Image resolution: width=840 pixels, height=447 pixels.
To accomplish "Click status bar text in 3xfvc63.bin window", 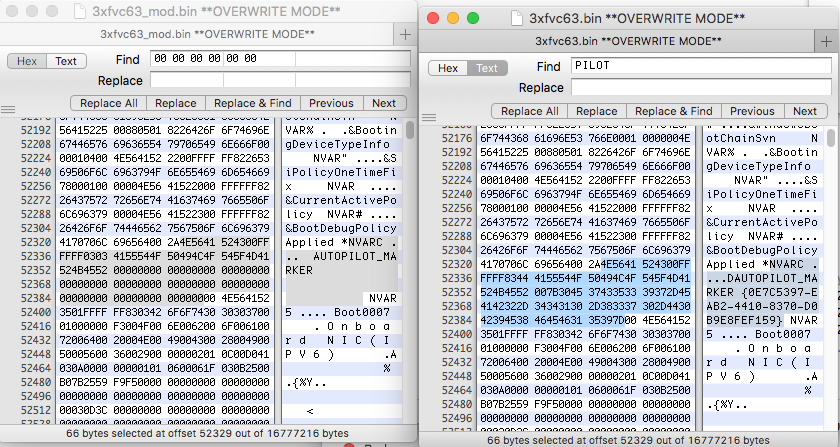I will click(x=628, y=441).
